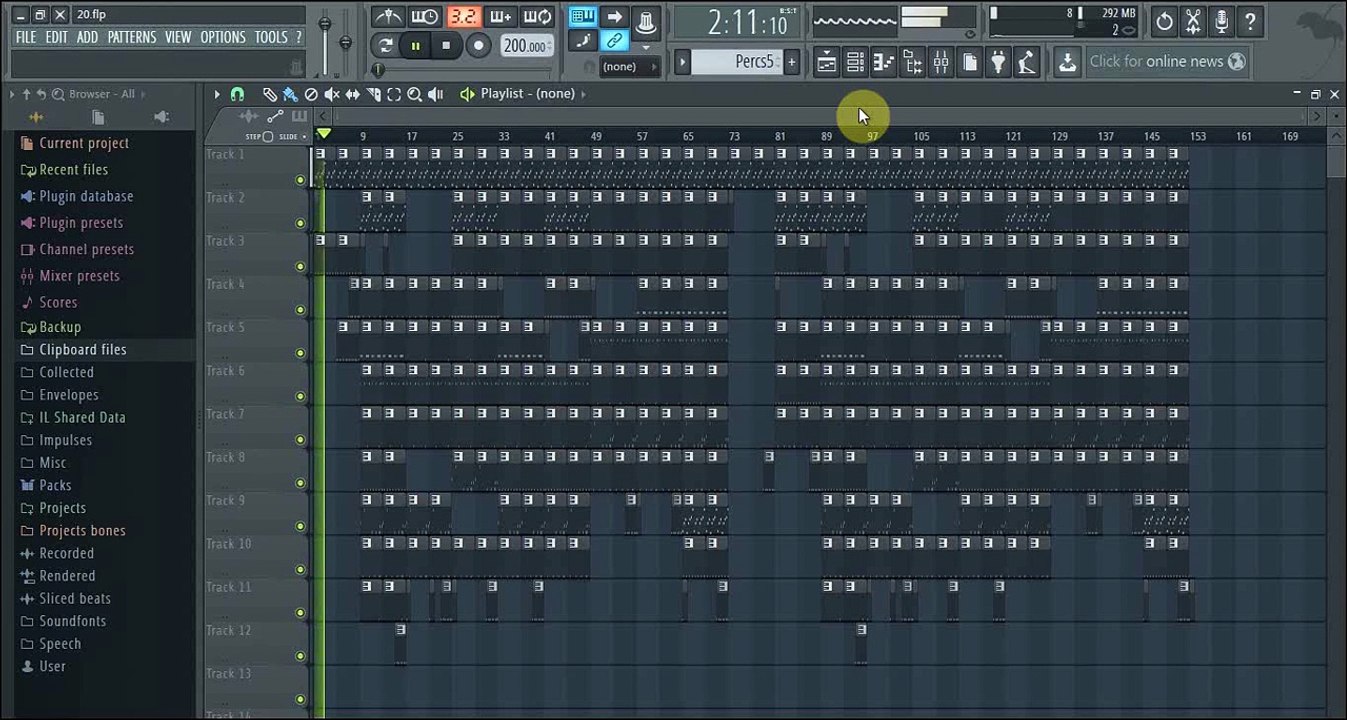Click the song position slider
Viewport: 1347px width, 720px height.
(x=462, y=70)
